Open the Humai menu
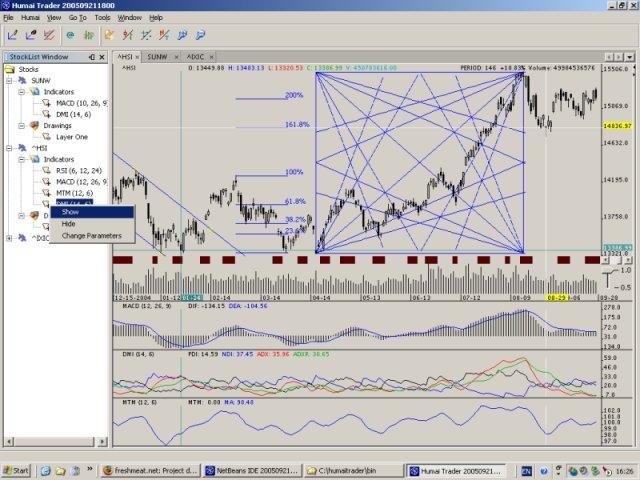Image resolution: width=640 pixels, height=480 pixels. [x=30, y=18]
